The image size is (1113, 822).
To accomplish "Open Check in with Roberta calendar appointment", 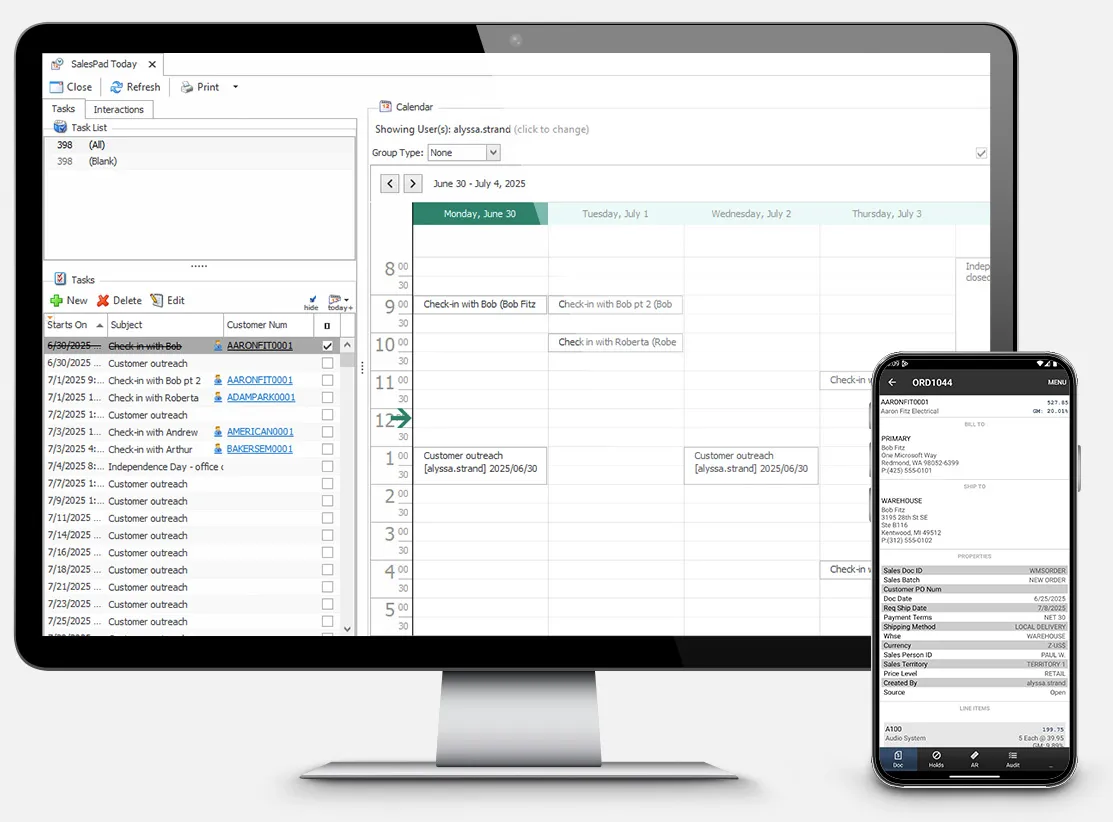I will point(615,342).
